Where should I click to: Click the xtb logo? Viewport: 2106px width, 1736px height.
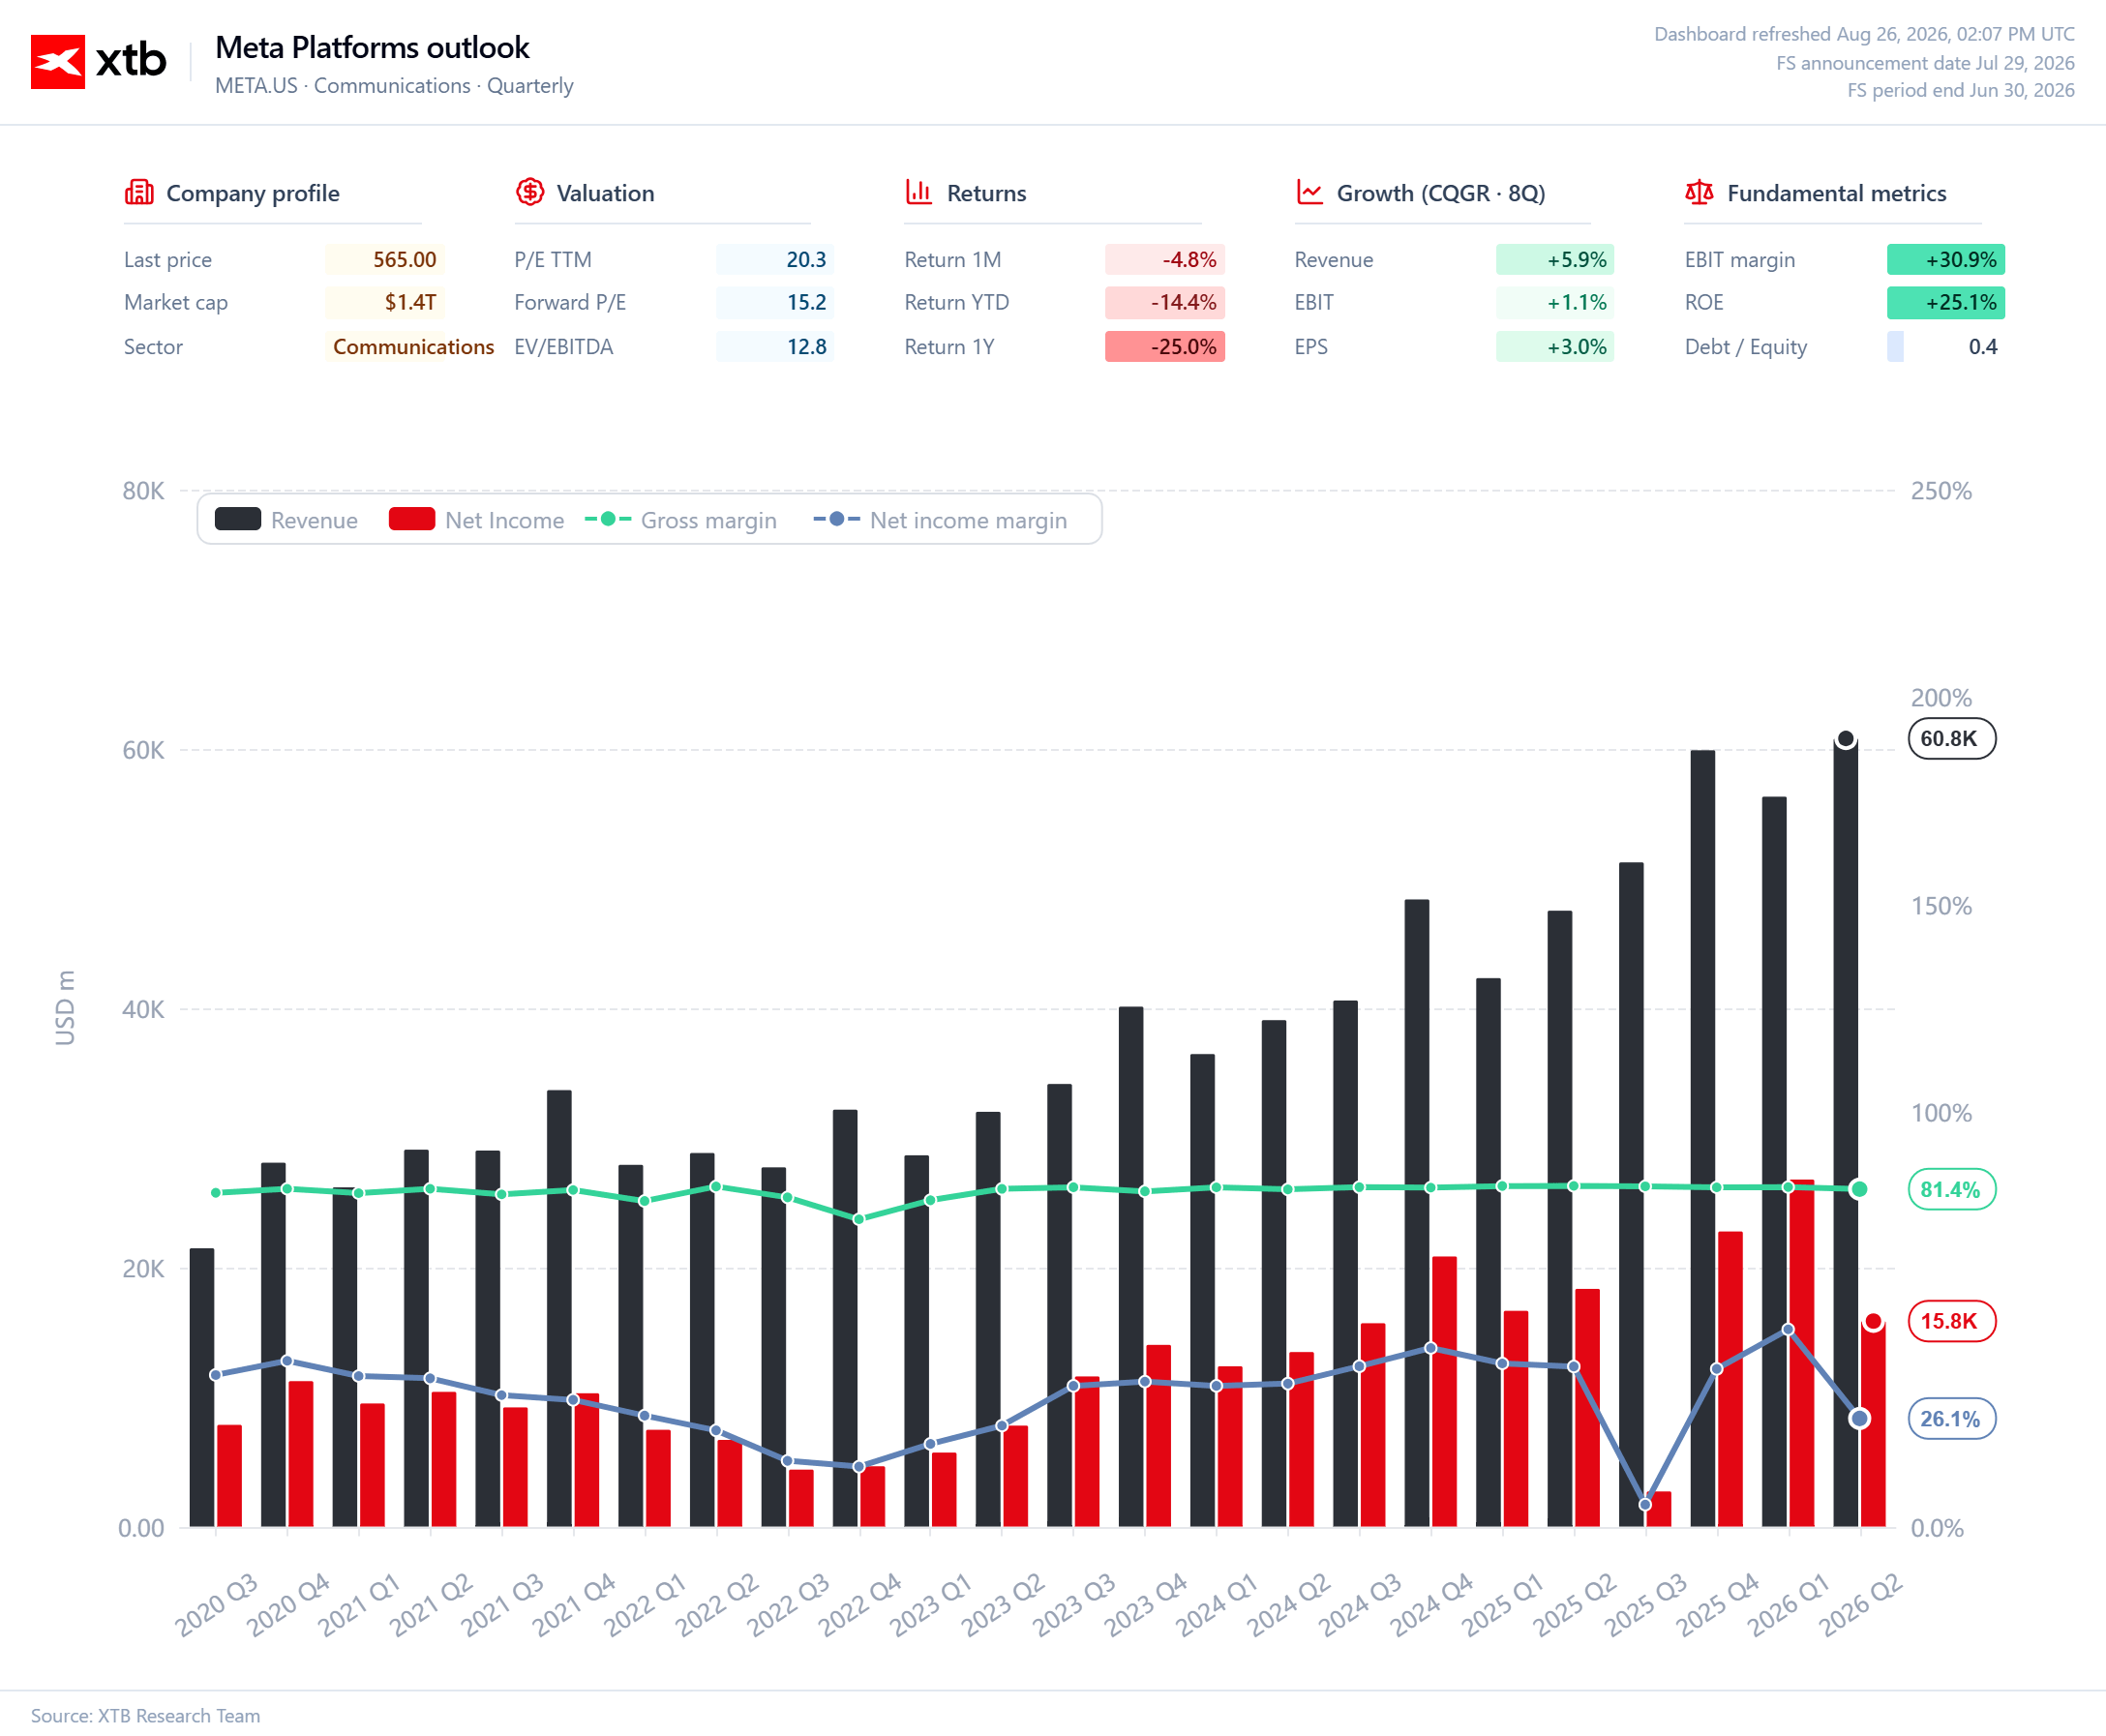[98, 61]
